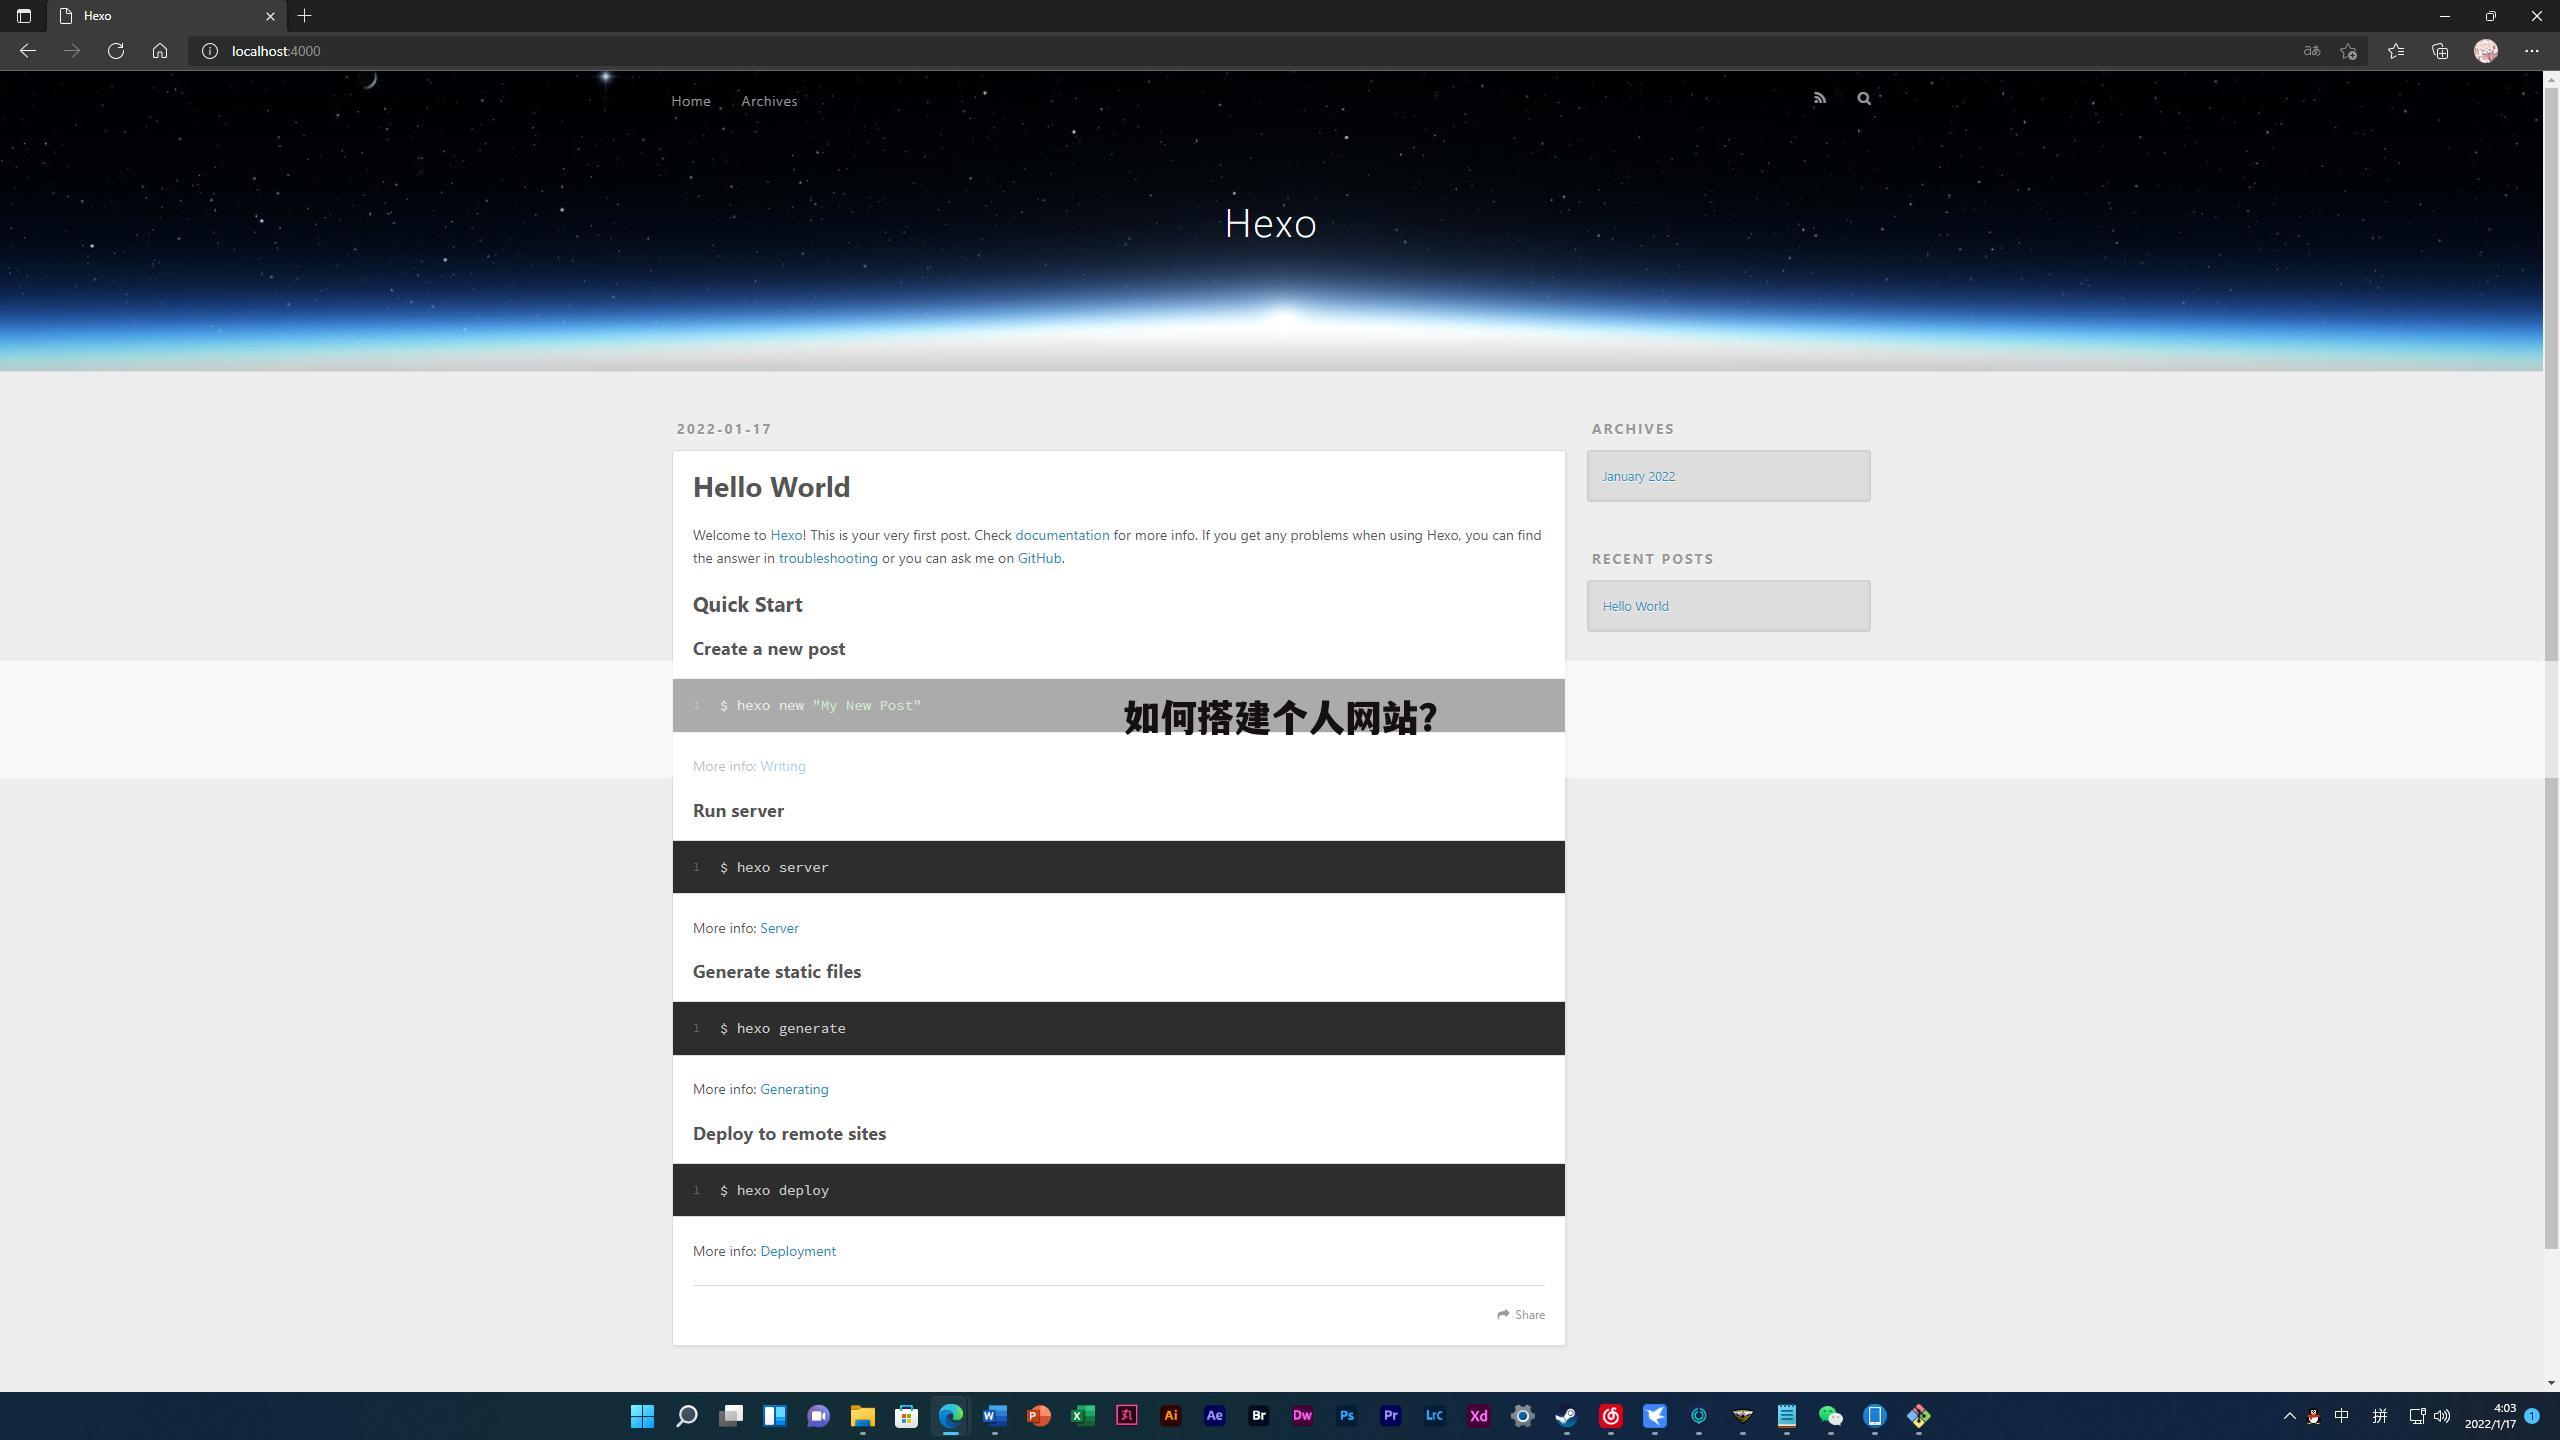Click the 'hexo server' code line
Viewport: 2560px width, 1440px height.
774,867
